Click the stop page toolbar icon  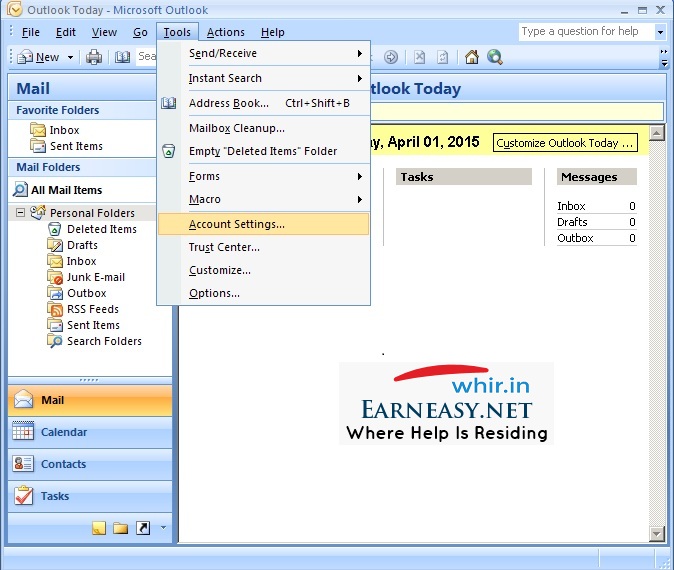pyautogui.click(x=420, y=57)
